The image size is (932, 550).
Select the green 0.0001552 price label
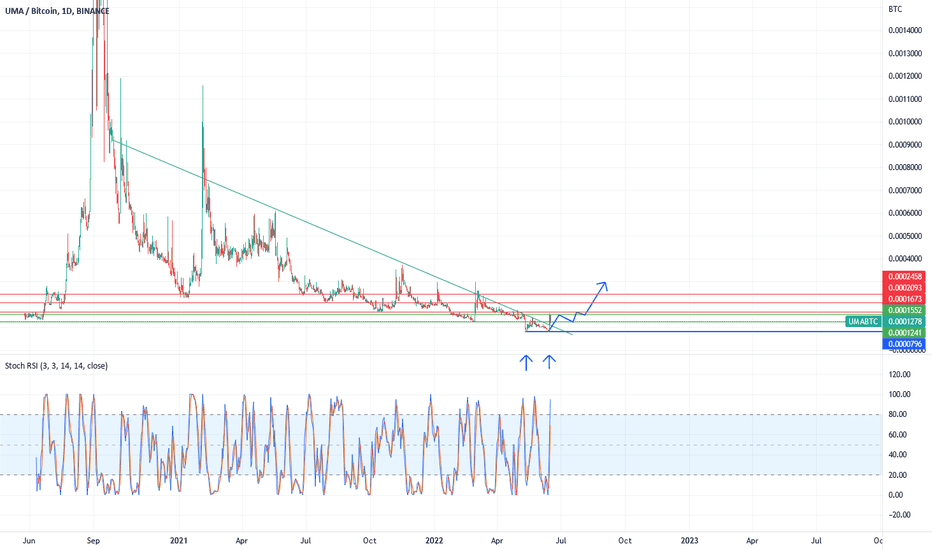pyautogui.click(x=904, y=310)
